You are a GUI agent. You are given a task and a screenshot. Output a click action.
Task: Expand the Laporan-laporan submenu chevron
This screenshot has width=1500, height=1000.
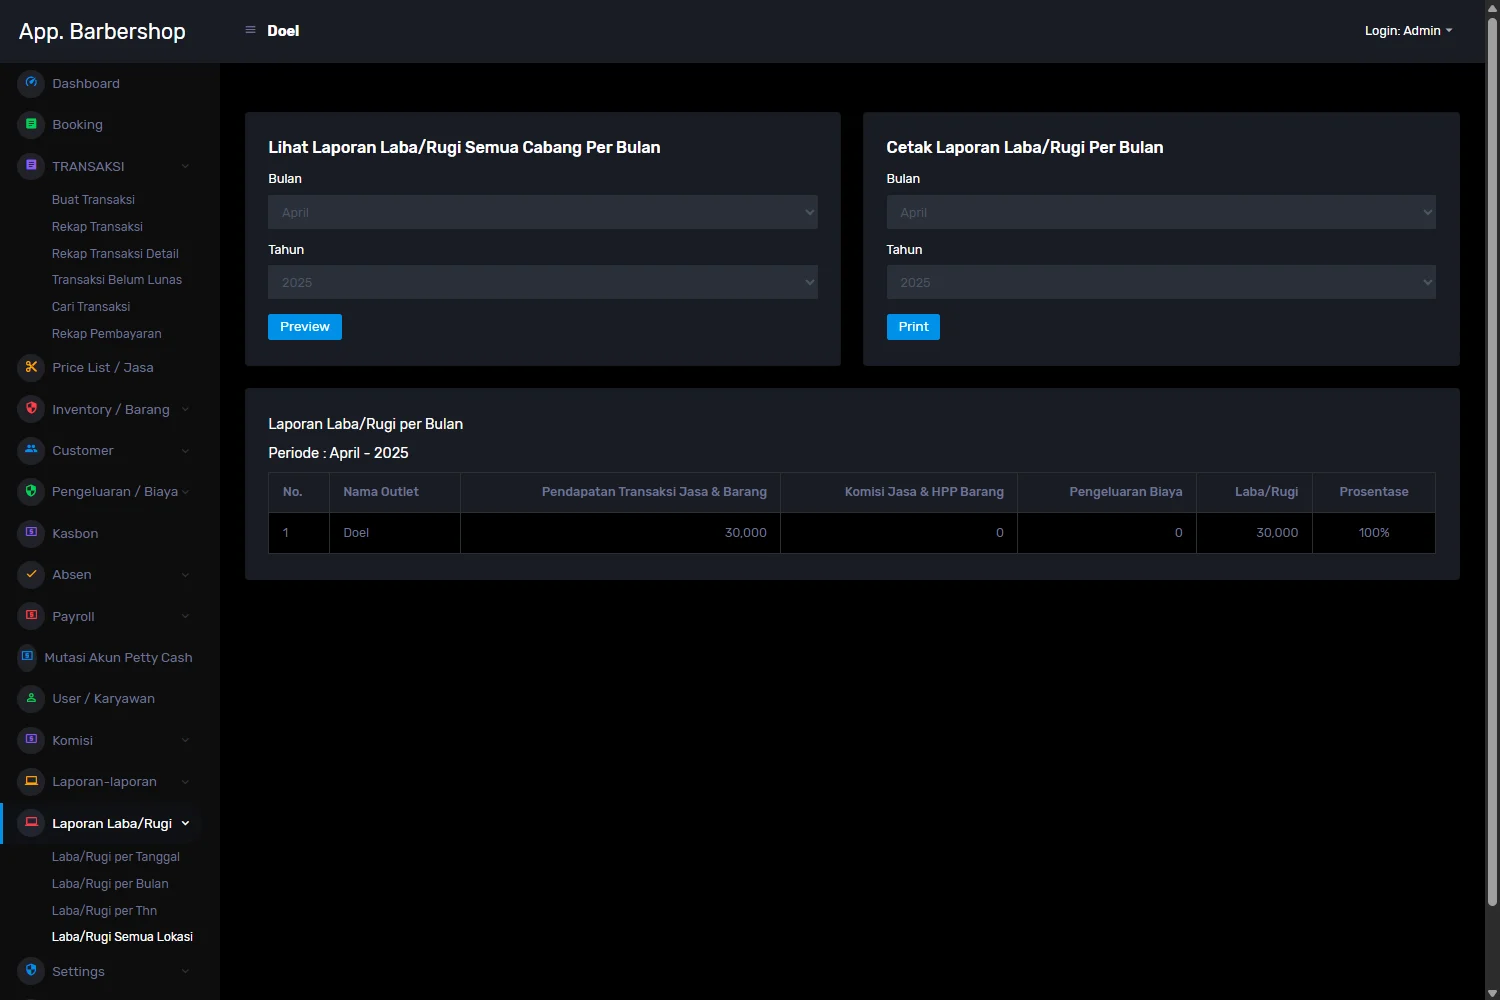(x=185, y=782)
